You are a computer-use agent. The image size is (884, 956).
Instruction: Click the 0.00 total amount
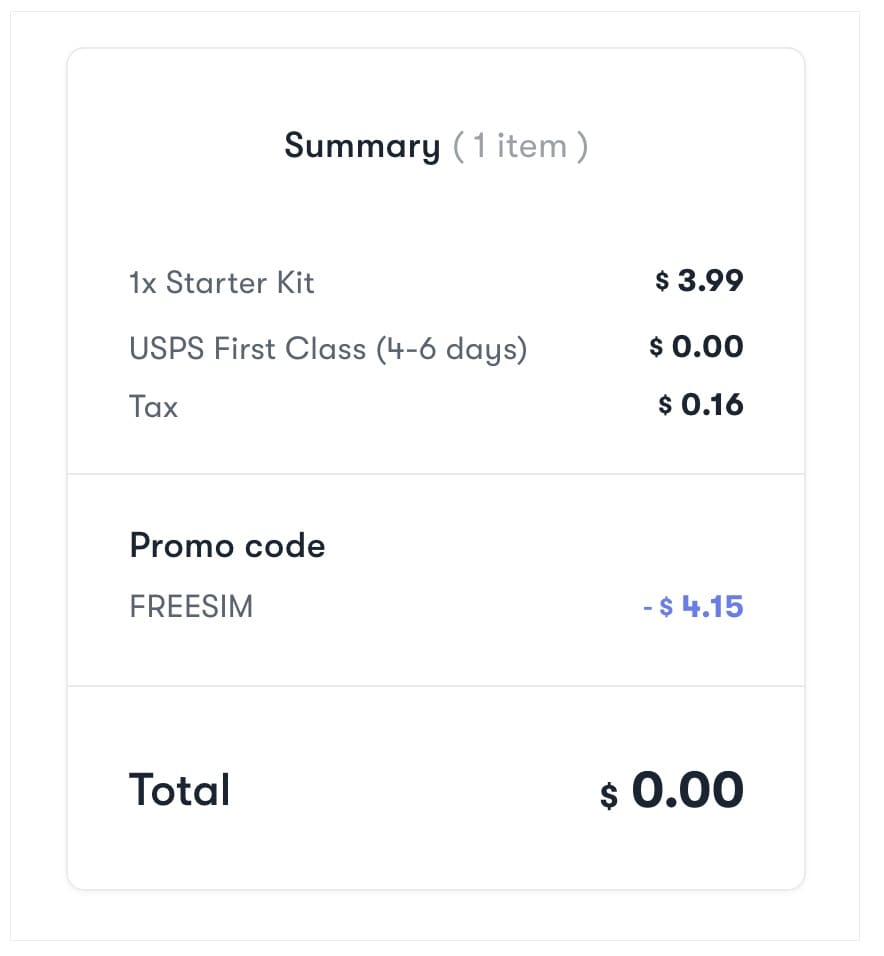[x=688, y=790]
